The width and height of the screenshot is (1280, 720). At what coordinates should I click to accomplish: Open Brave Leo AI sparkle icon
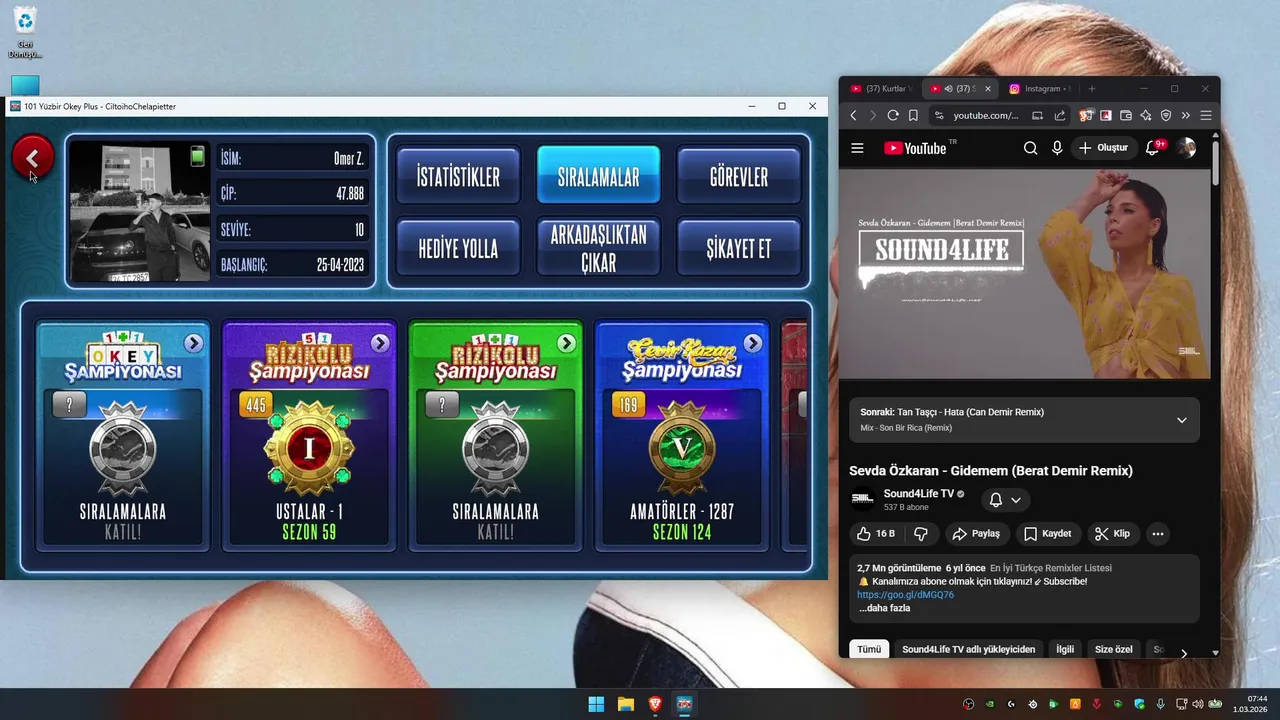[x=1146, y=116]
